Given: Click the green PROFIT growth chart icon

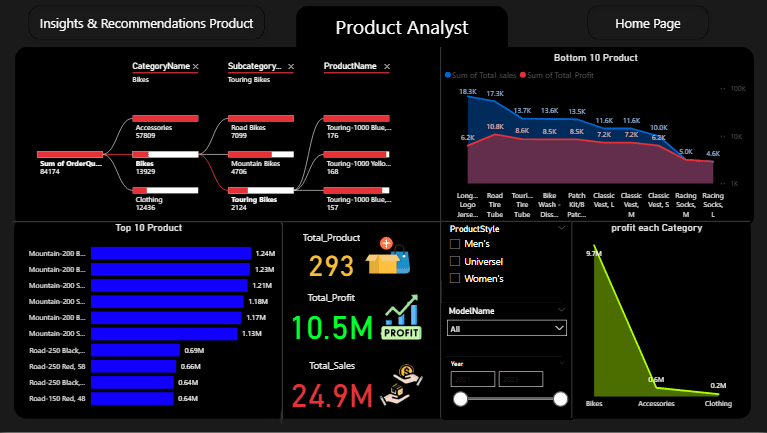Looking at the screenshot, I should pyautogui.click(x=401, y=317).
